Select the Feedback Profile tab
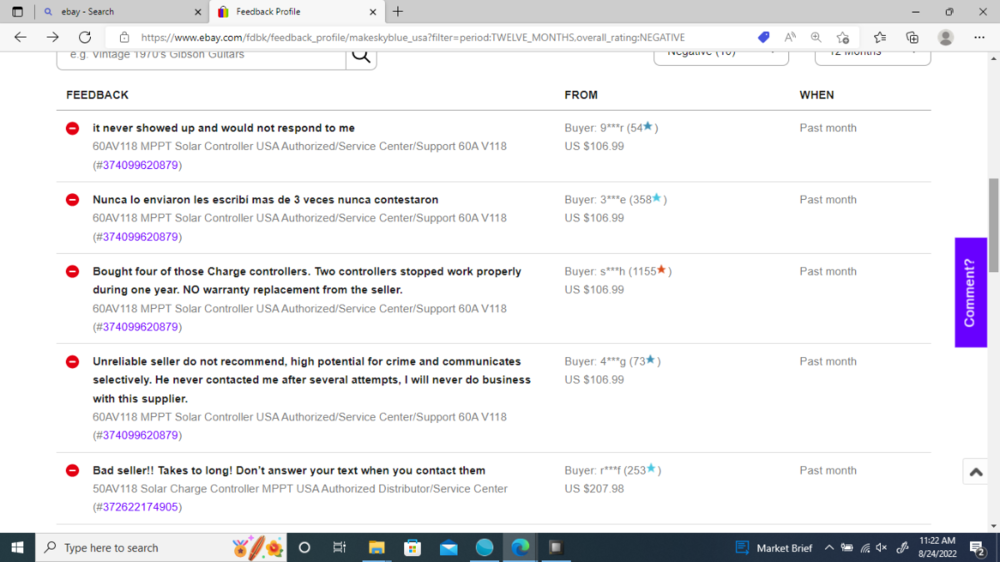Viewport: 1000px width, 562px height. [297, 11]
